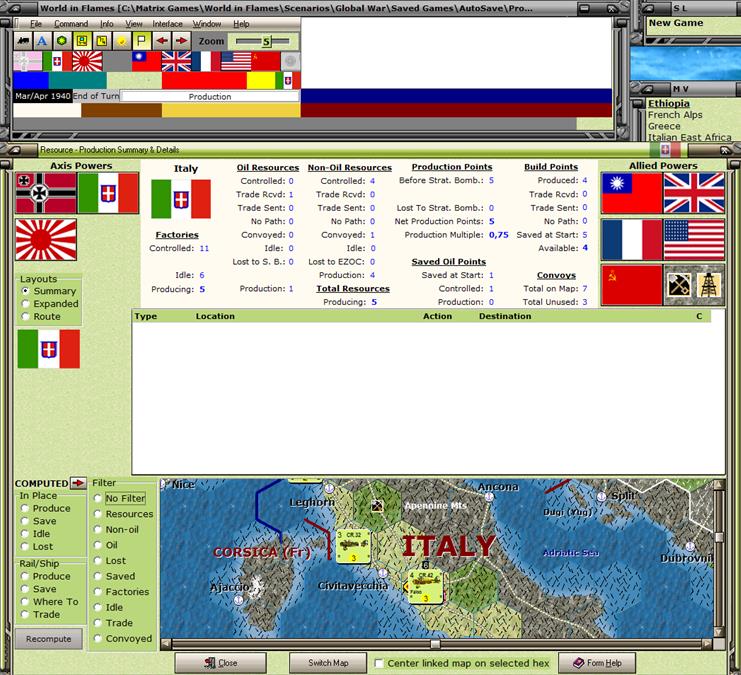
Task: Click the map's vertical scrollbar thumb
Action: [x=719, y=537]
